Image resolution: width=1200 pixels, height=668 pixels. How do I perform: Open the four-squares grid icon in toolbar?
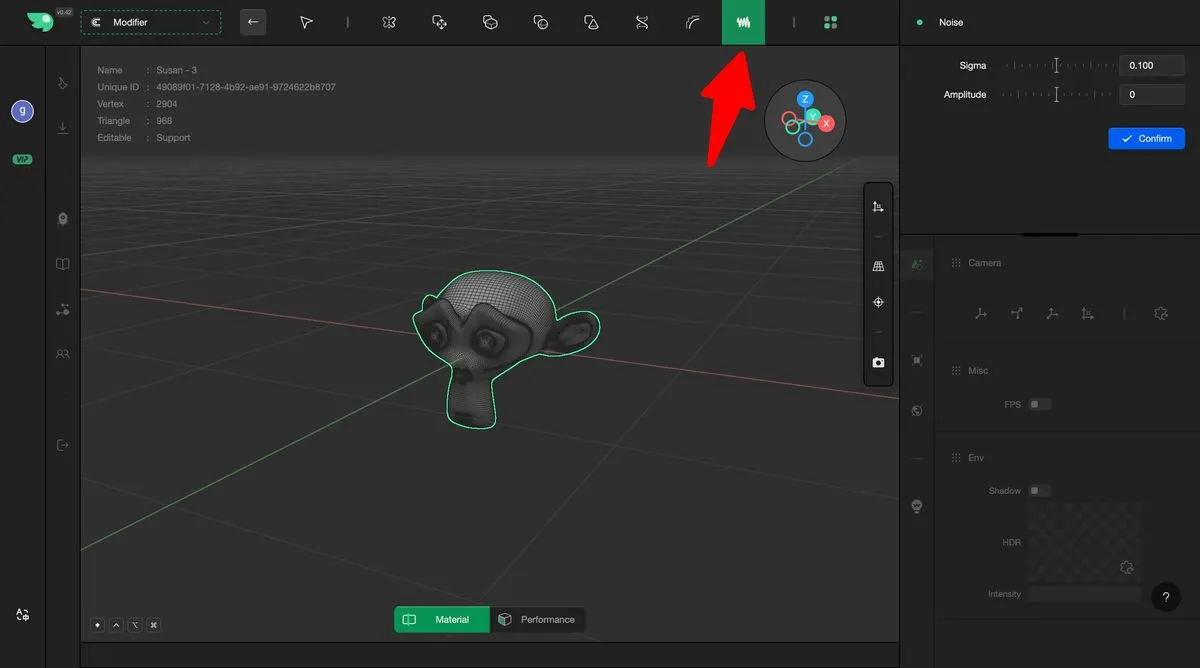pyautogui.click(x=830, y=22)
